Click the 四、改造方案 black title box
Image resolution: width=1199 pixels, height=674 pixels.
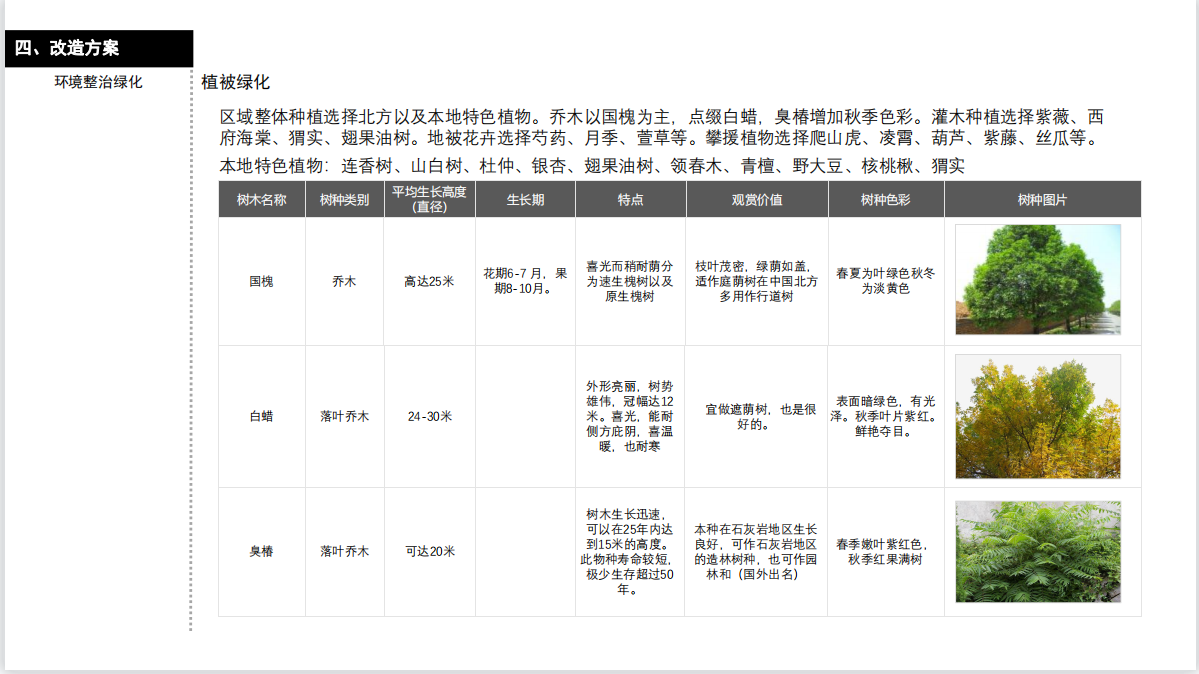click(98, 48)
